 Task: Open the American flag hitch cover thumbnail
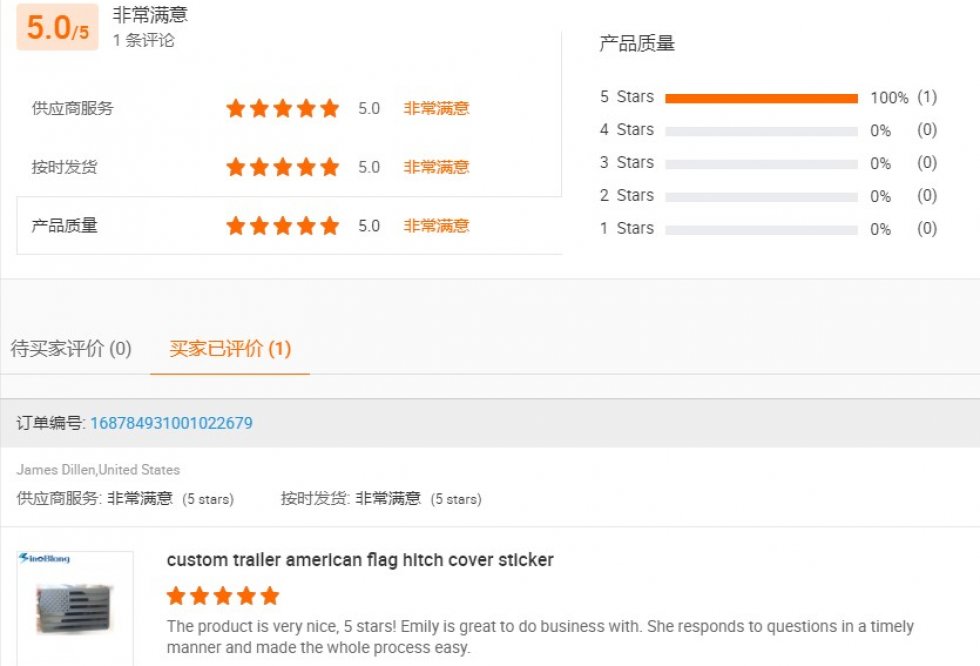(74, 608)
